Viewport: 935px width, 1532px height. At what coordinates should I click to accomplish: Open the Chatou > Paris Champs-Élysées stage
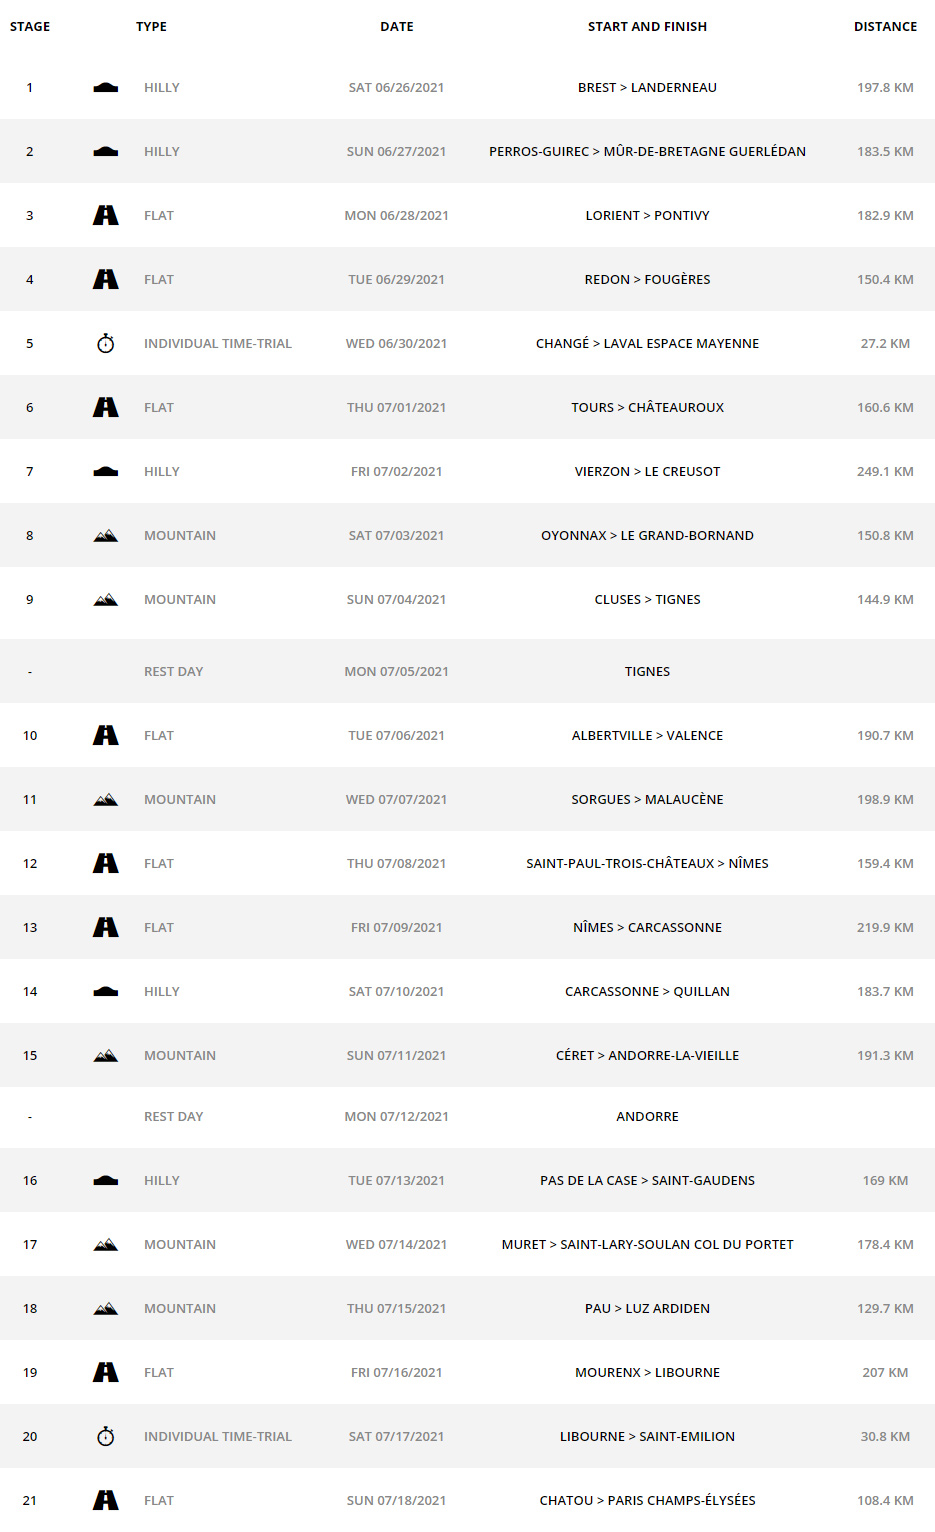[647, 1501]
